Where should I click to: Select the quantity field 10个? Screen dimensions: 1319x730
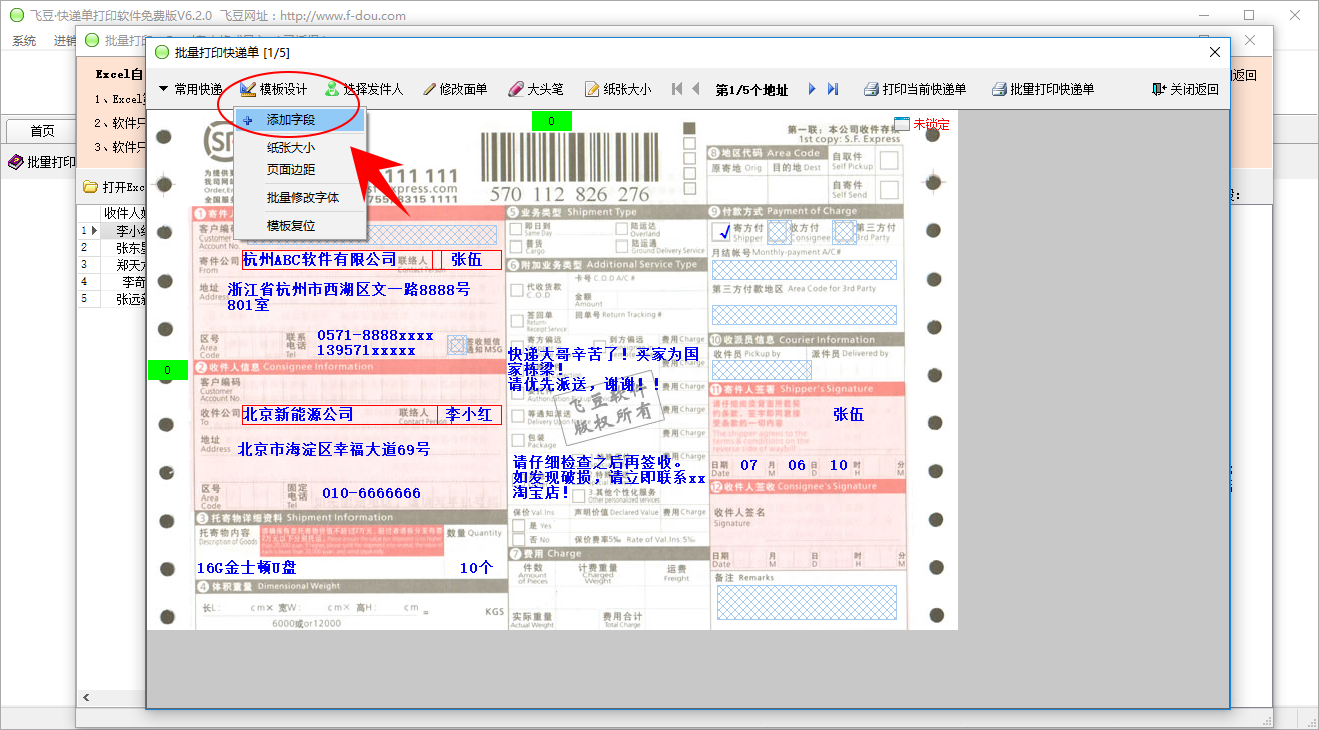click(x=477, y=567)
